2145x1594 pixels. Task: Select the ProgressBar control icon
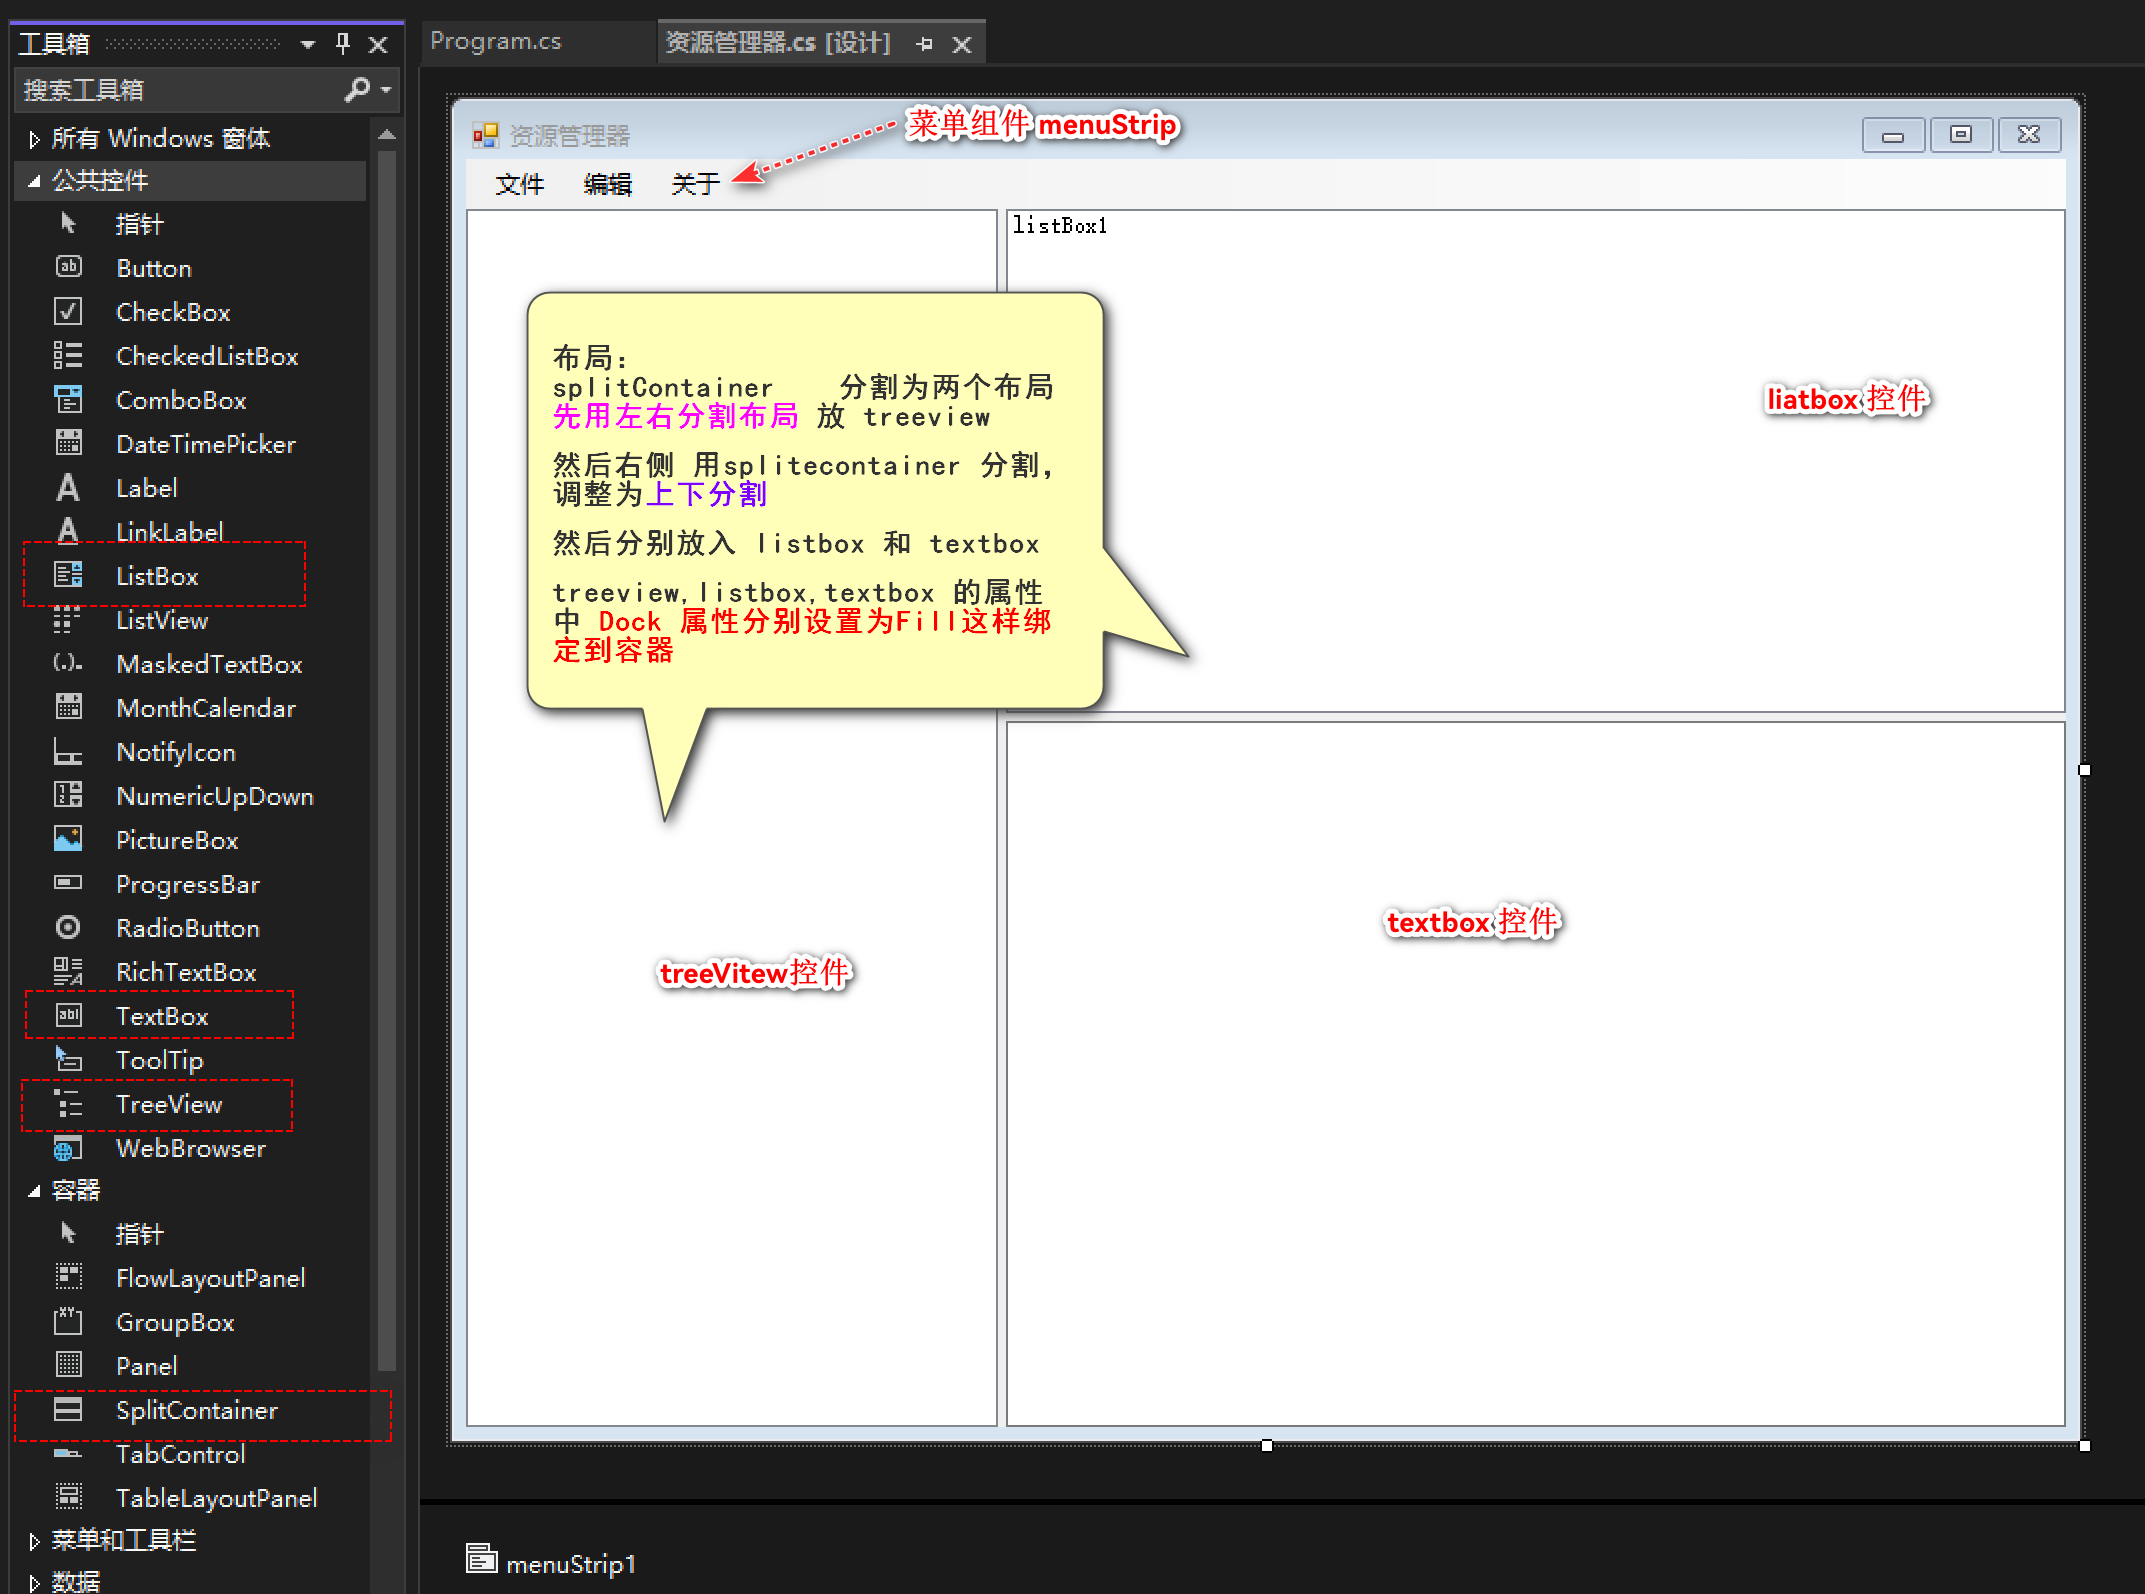pyautogui.click(x=68, y=884)
